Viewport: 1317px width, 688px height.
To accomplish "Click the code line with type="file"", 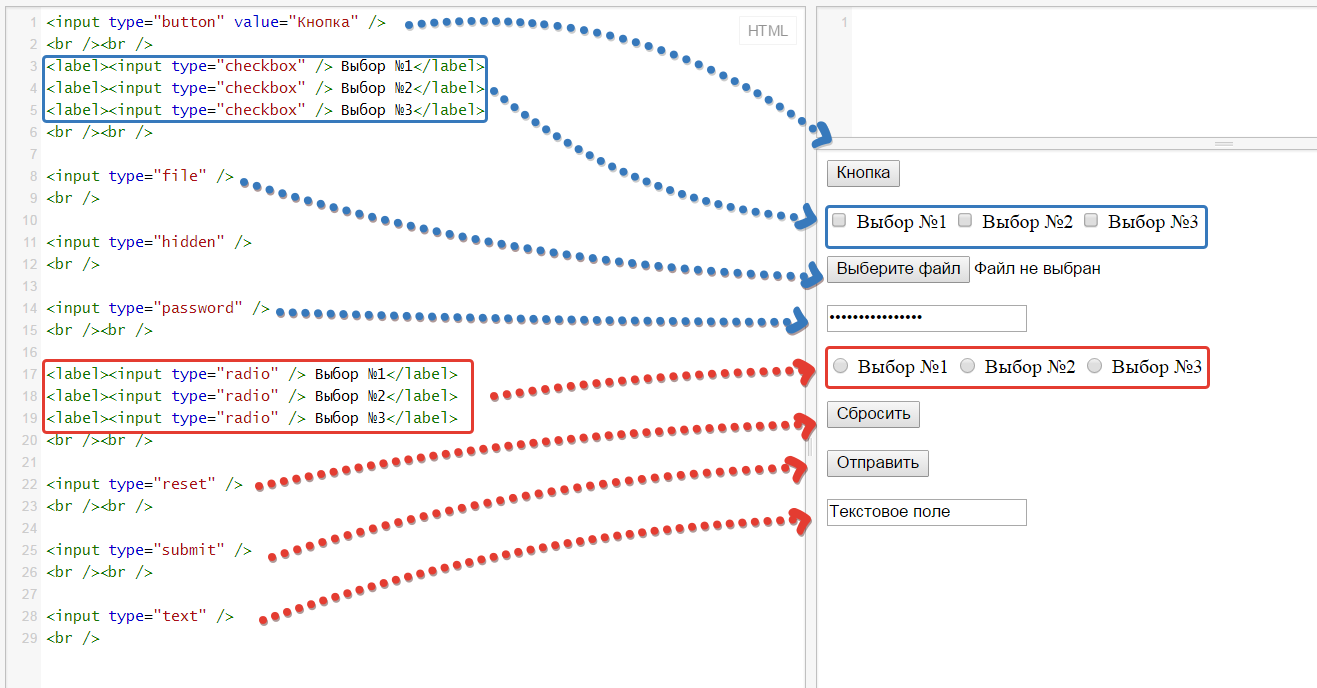I will point(140,176).
